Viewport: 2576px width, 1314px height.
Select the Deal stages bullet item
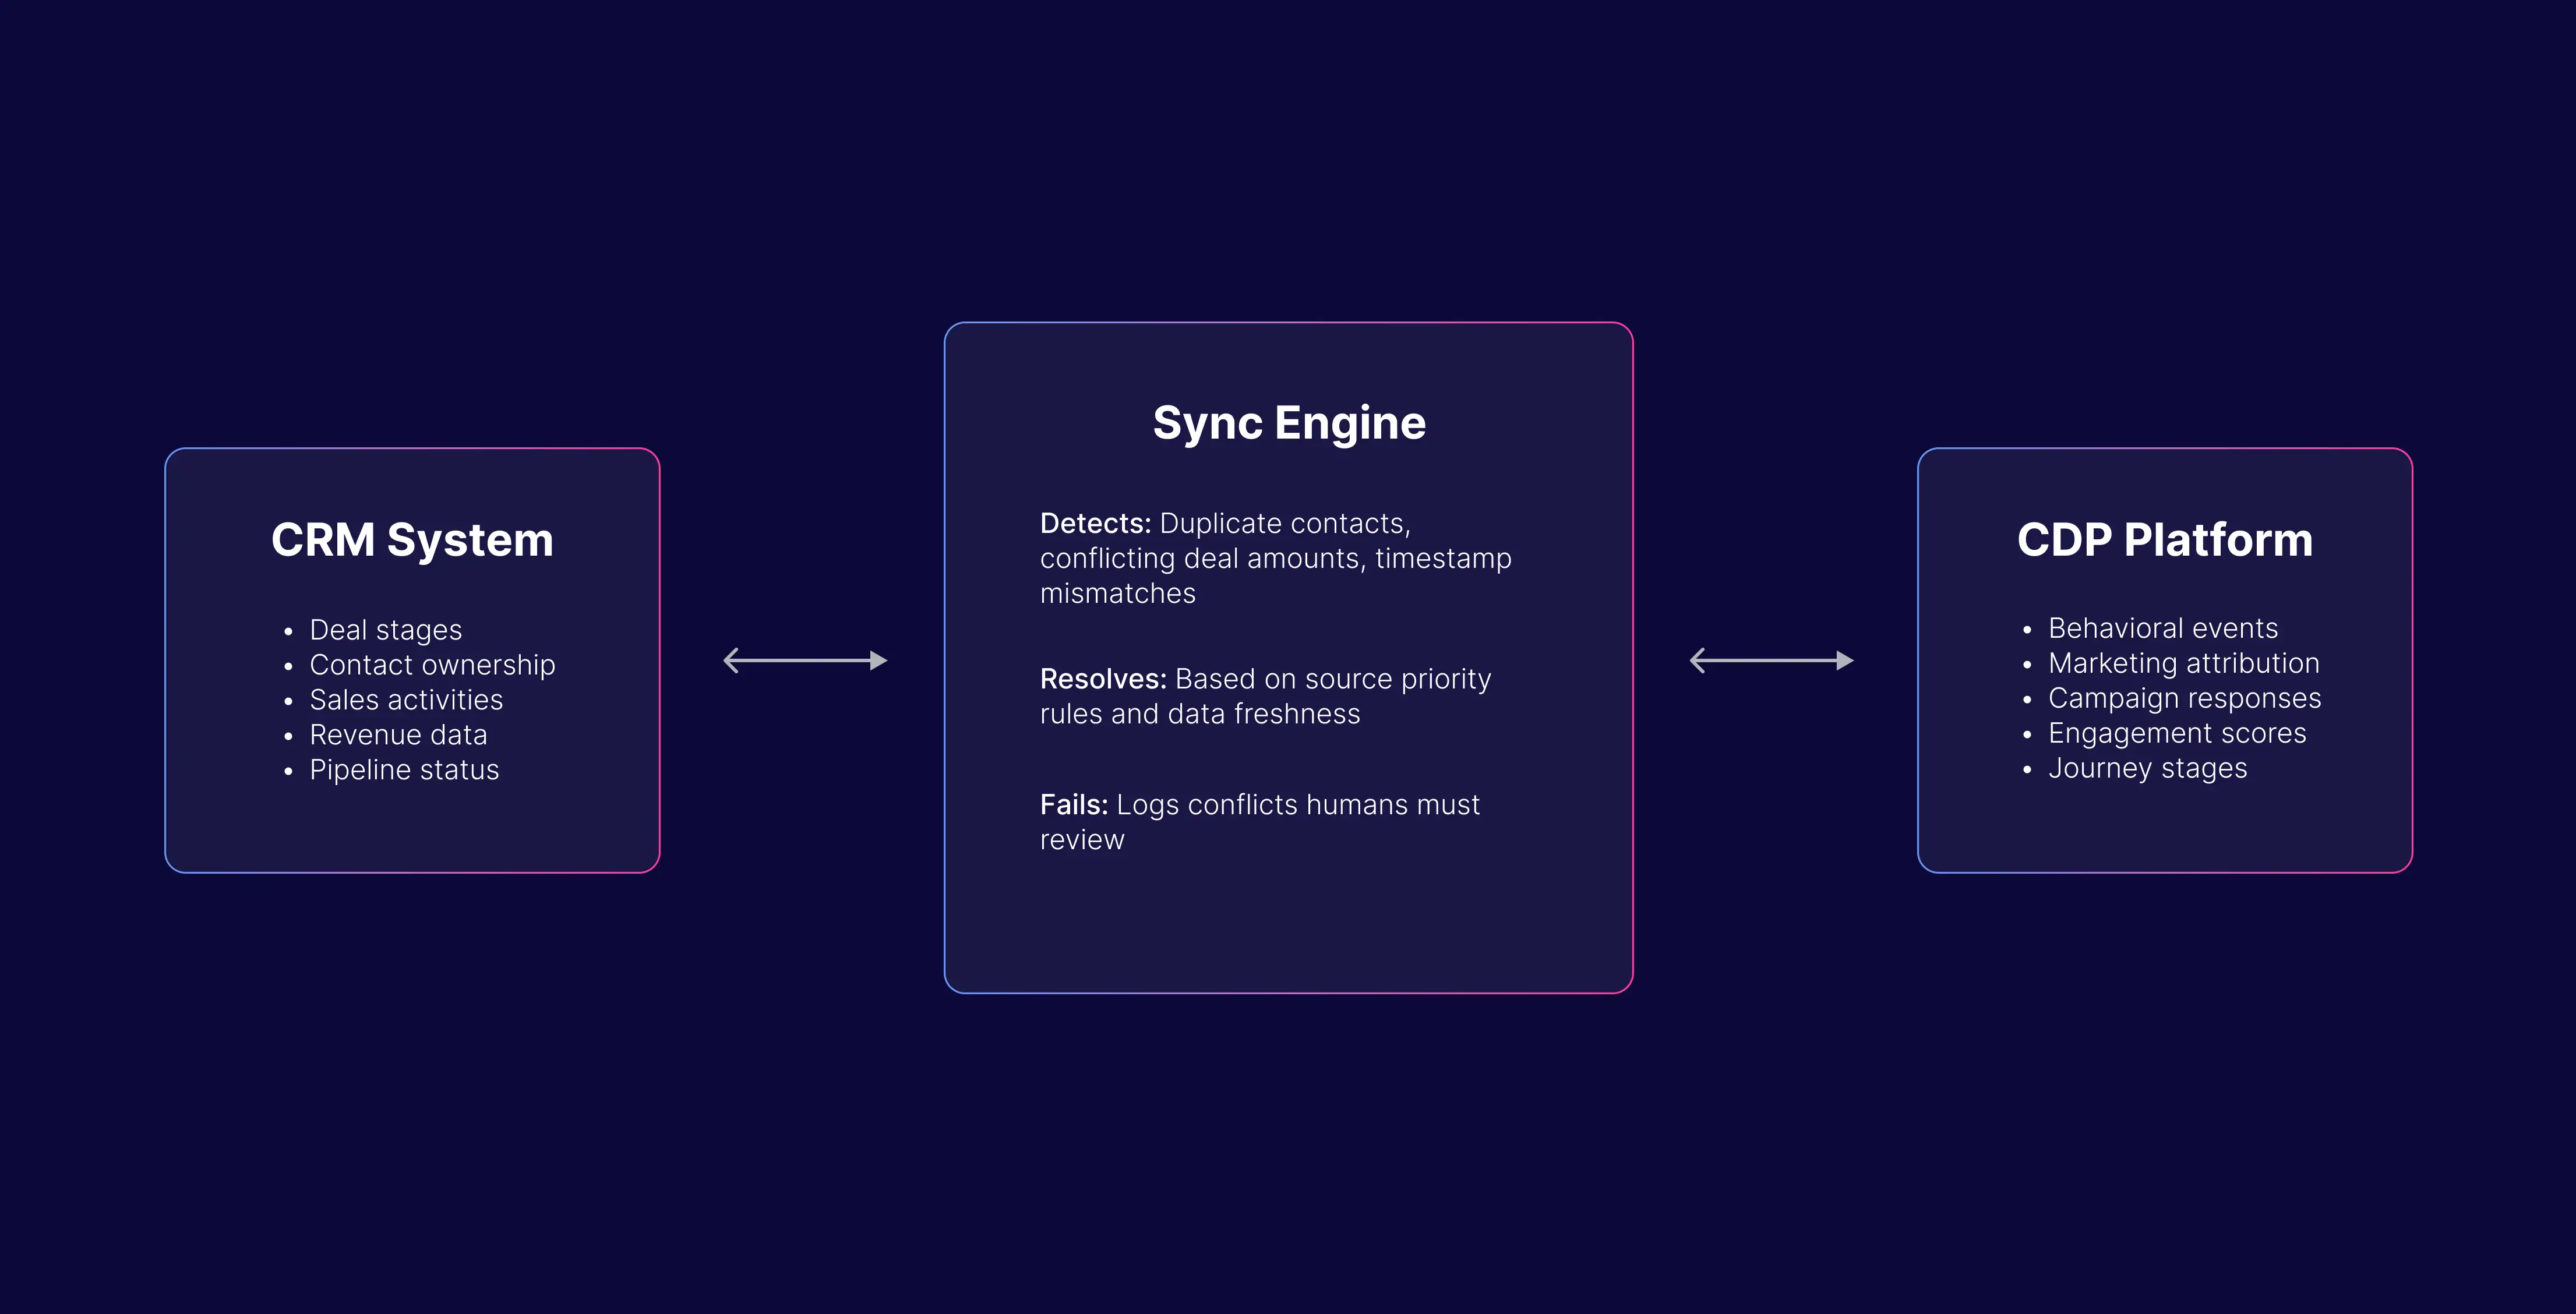click(385, 630)
